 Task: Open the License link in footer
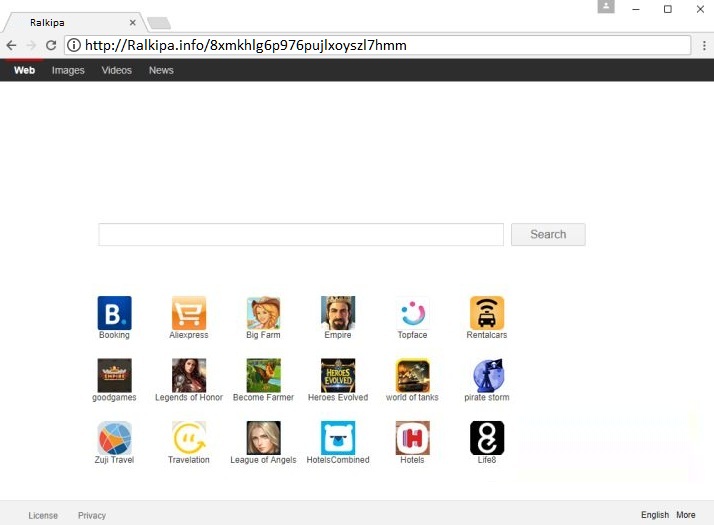[x=43, y=515]
